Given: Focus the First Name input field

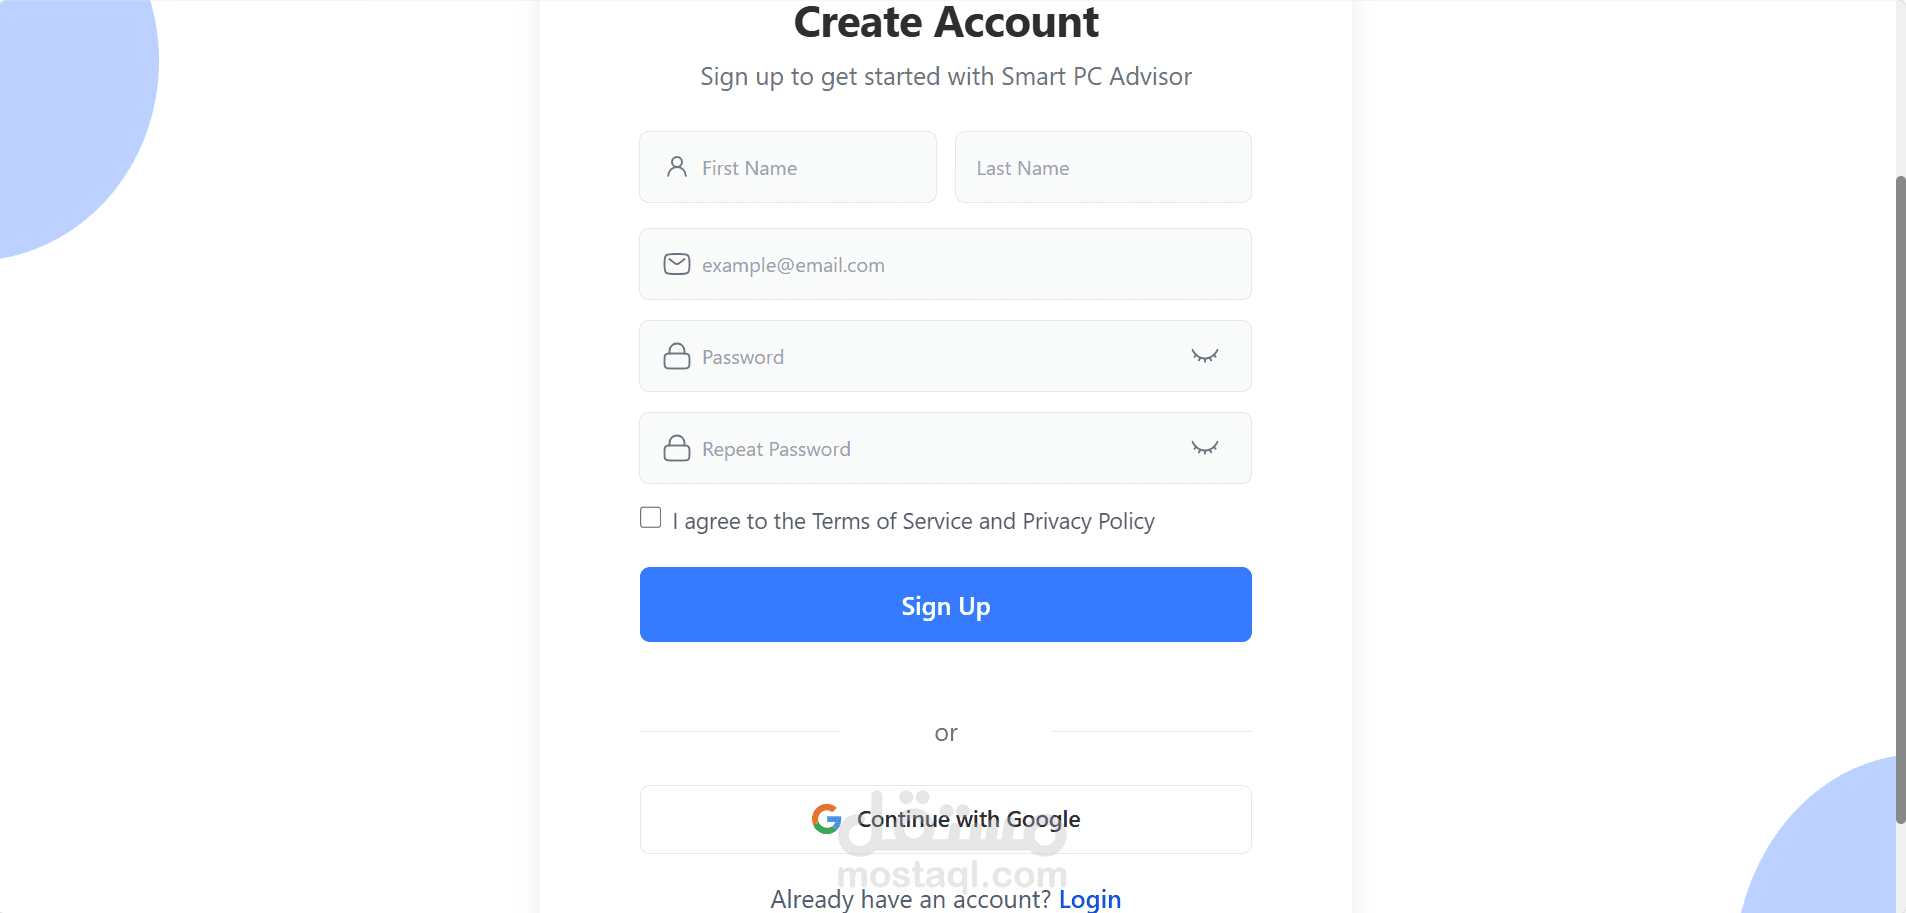Looking at the screenshot, I should (810, 168).
